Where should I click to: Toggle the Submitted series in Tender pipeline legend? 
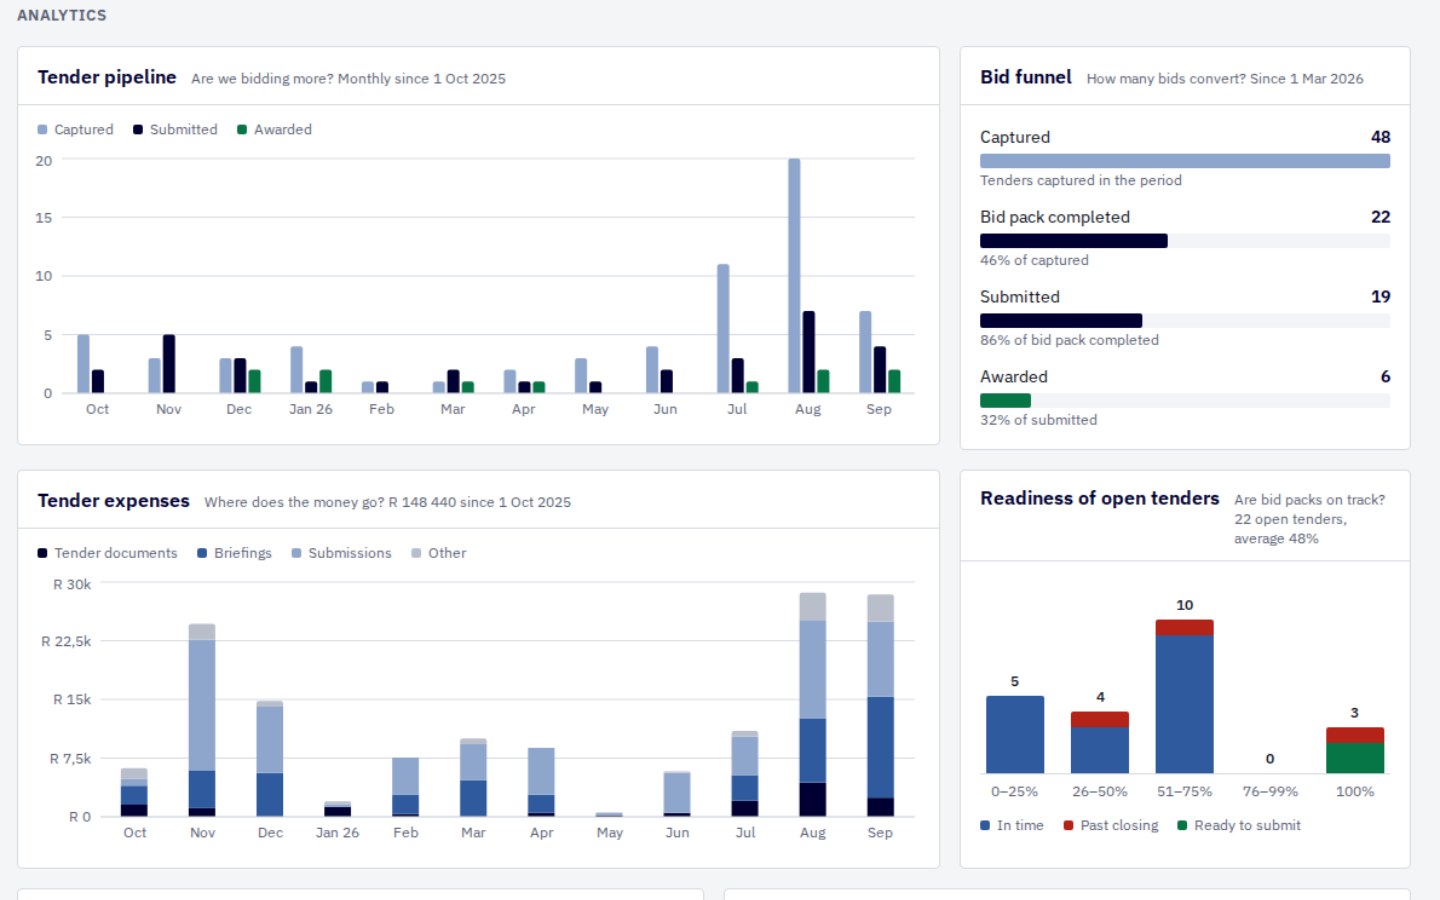(x=175, y=130)
